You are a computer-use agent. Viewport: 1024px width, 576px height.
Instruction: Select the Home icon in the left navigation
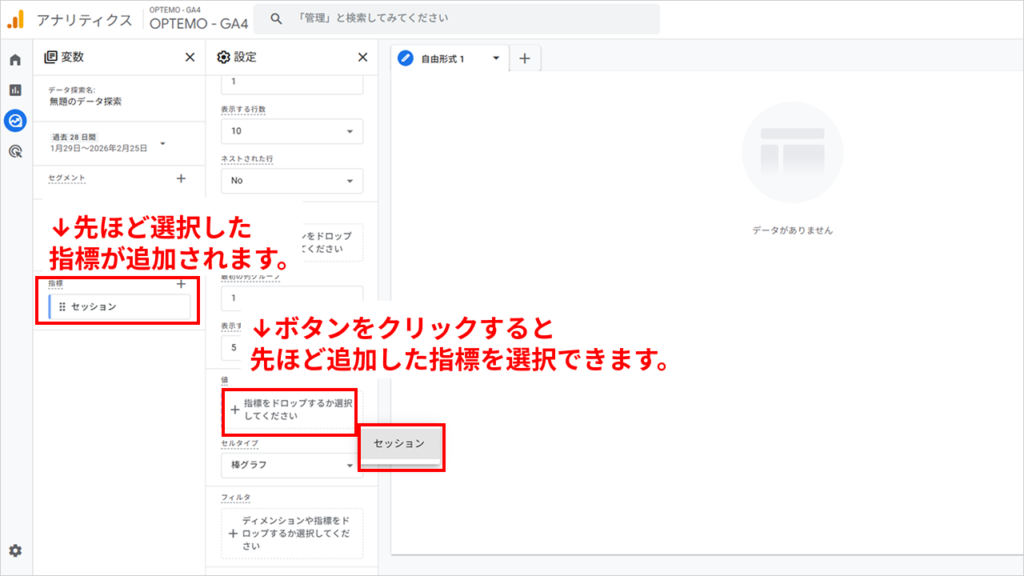click(17, 62)
